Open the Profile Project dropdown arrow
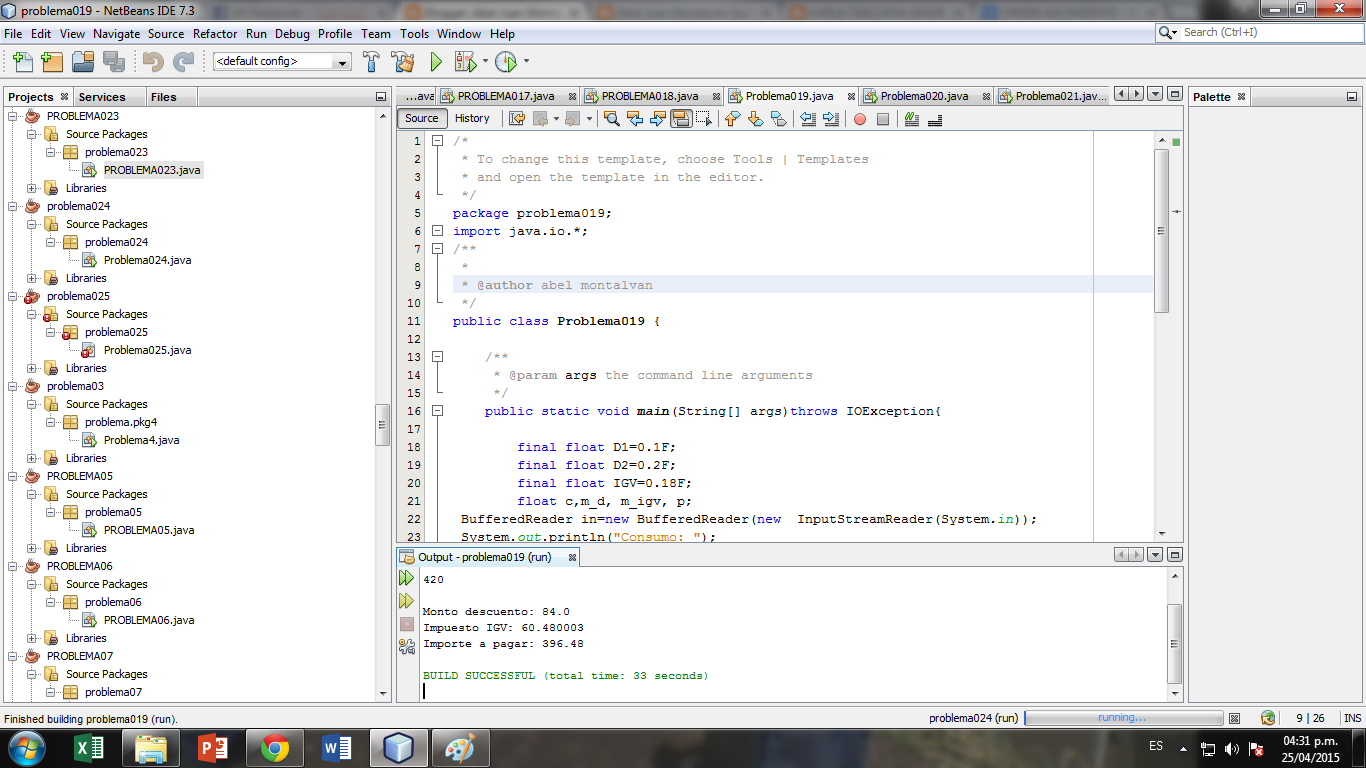The image size is (1366, 768). [526, 61]
